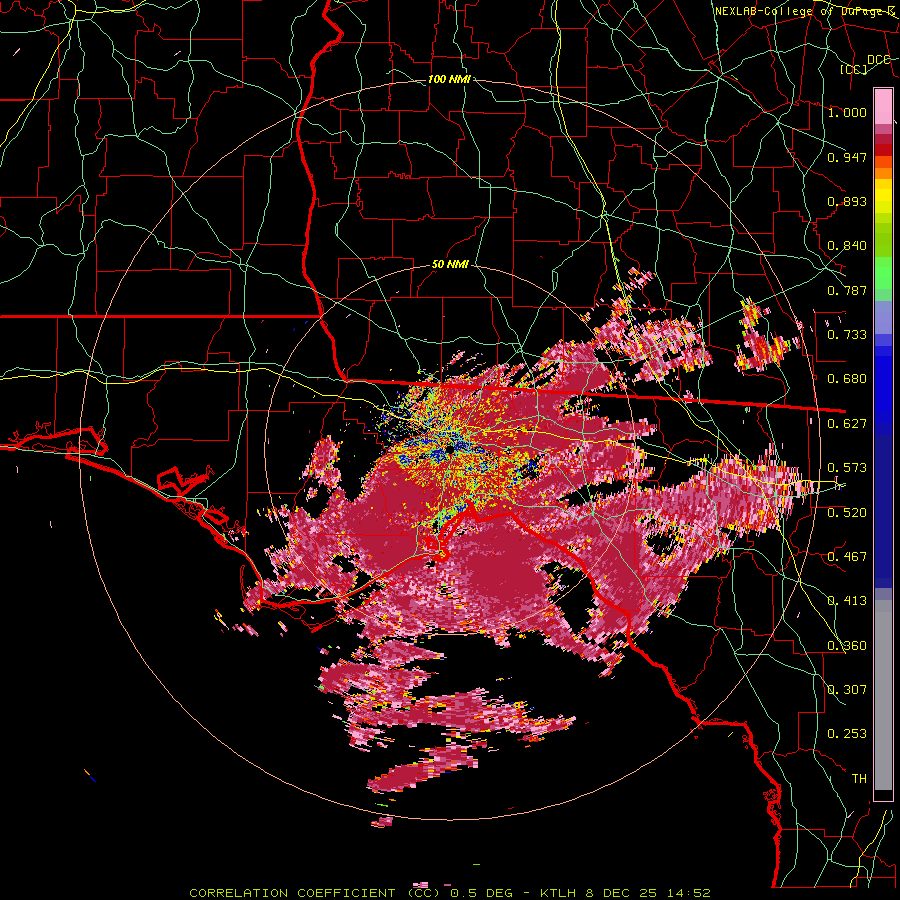Click the "0.467" scale value
The image size is (900, 900).
pos(847,557)
